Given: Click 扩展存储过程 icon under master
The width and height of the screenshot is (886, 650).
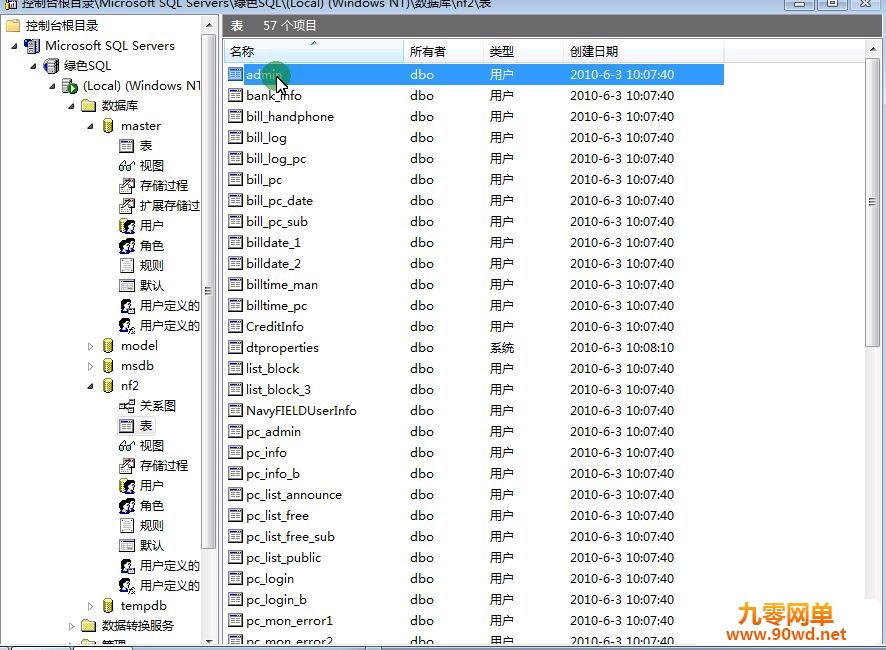Looking at the screenshot, I should [127, 206].
